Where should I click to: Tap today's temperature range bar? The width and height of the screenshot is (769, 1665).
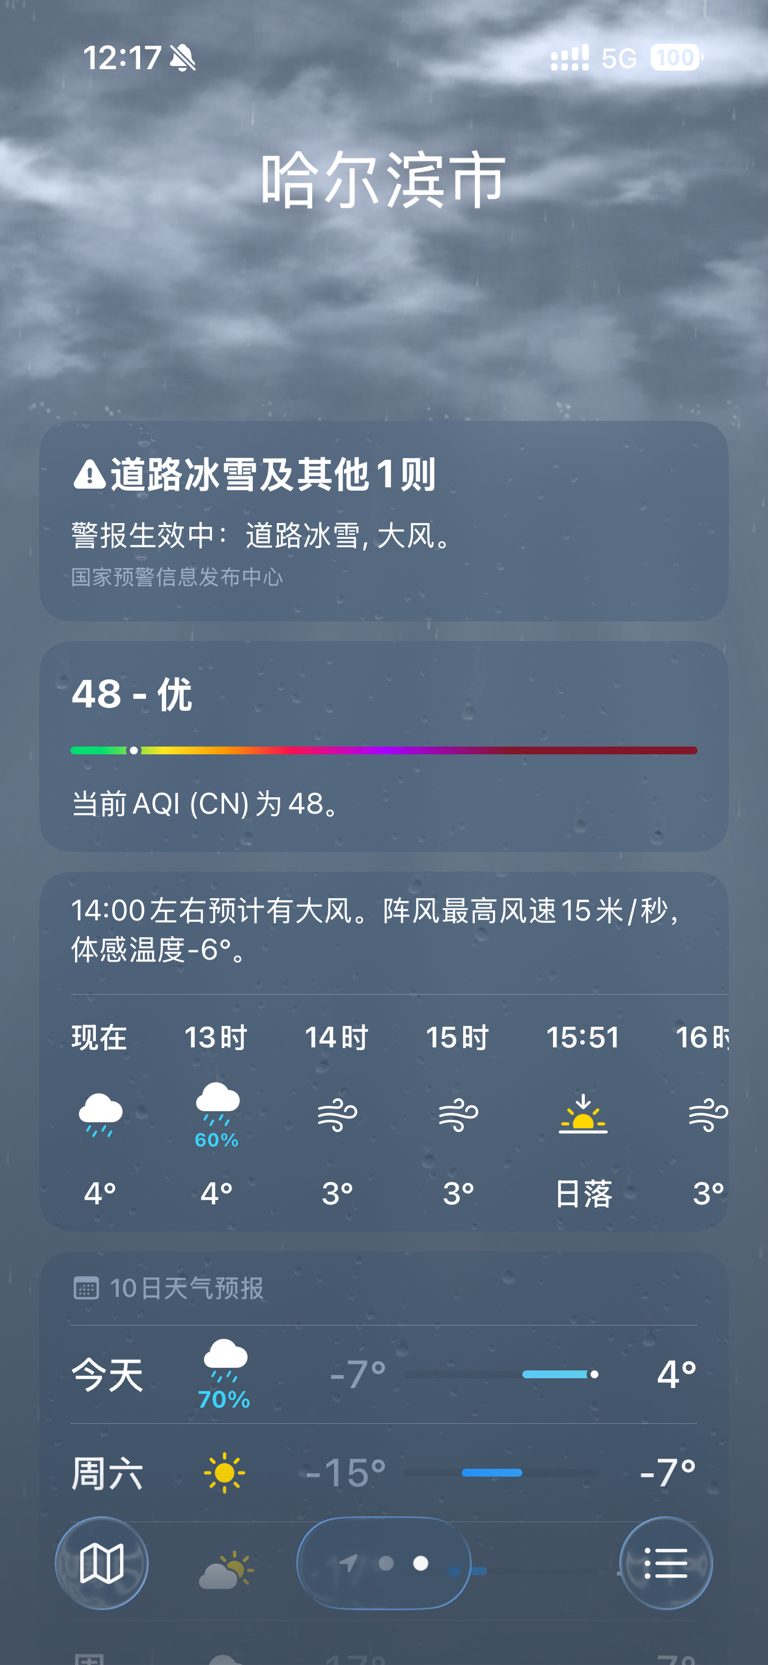[501, 1375]
